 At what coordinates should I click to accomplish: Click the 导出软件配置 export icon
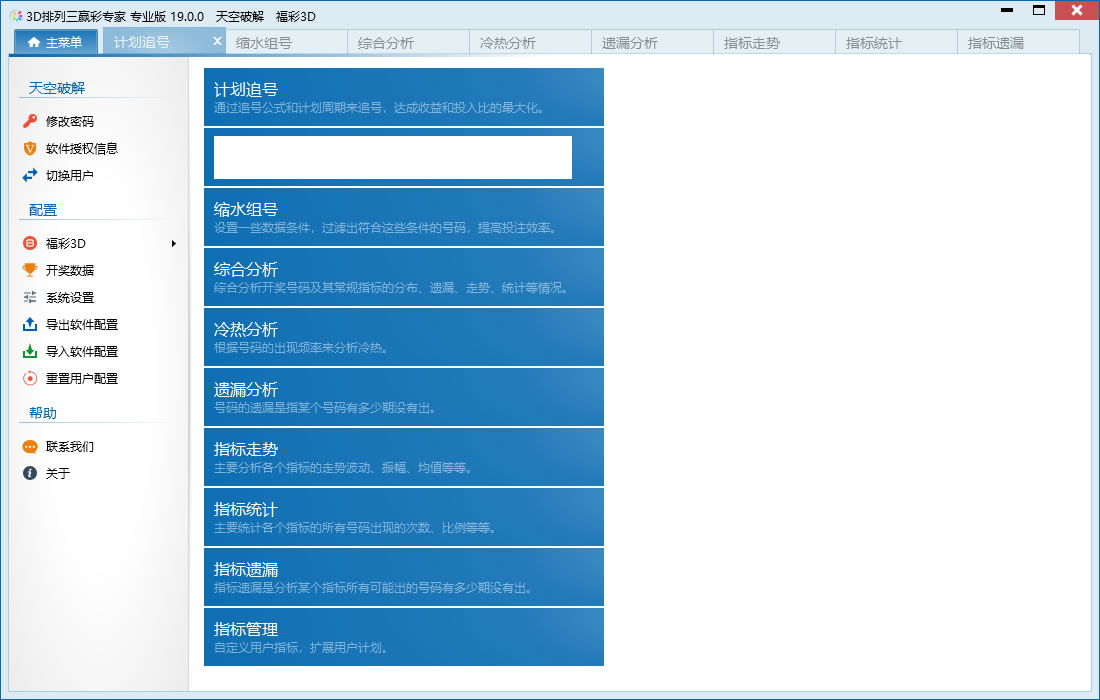click(x=29, y=324)
